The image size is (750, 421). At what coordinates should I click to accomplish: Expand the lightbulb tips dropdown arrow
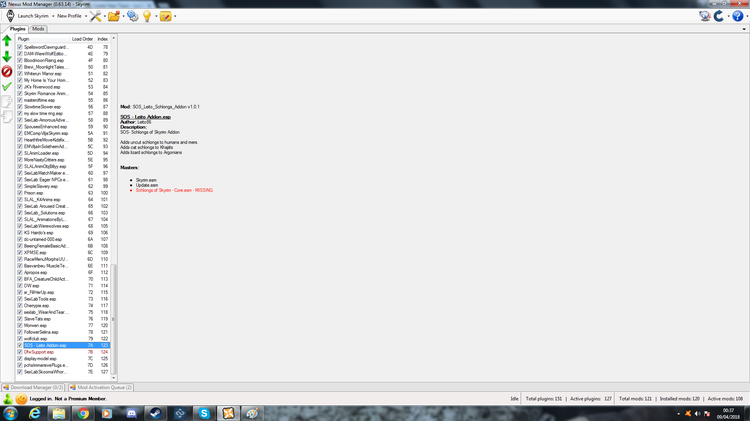point(156,16)
